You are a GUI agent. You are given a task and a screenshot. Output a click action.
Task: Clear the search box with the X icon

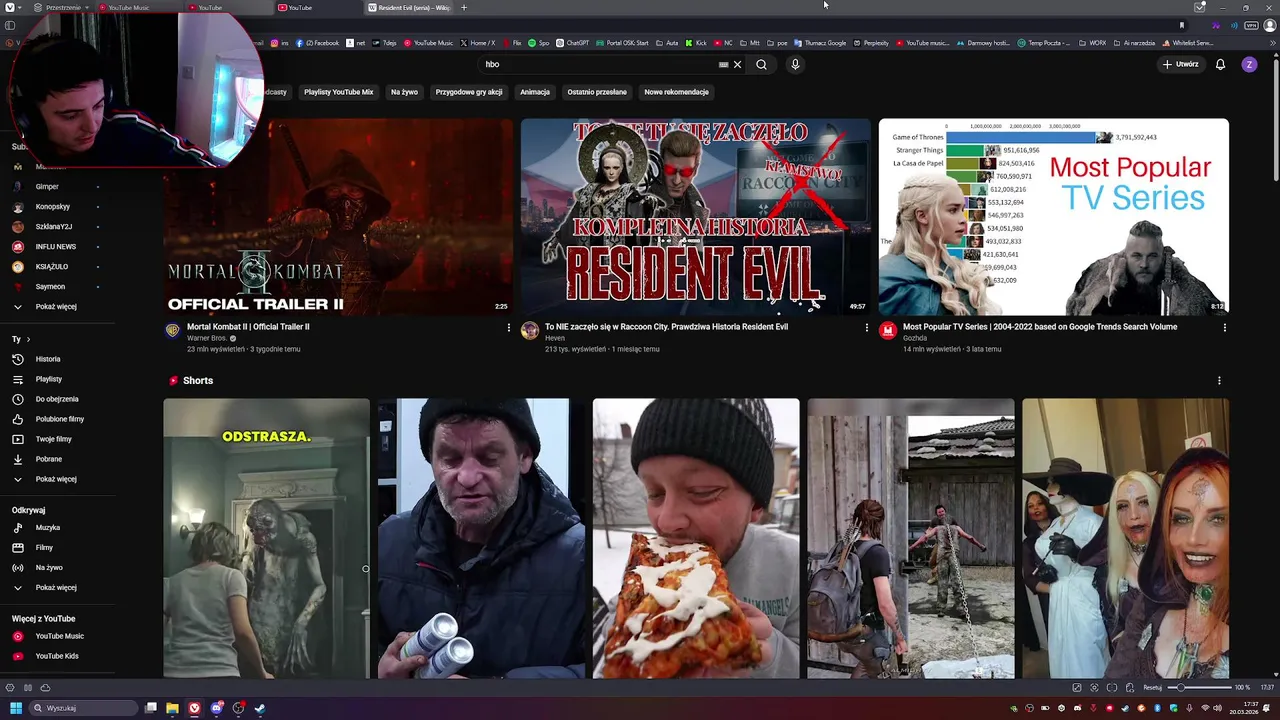738,64
